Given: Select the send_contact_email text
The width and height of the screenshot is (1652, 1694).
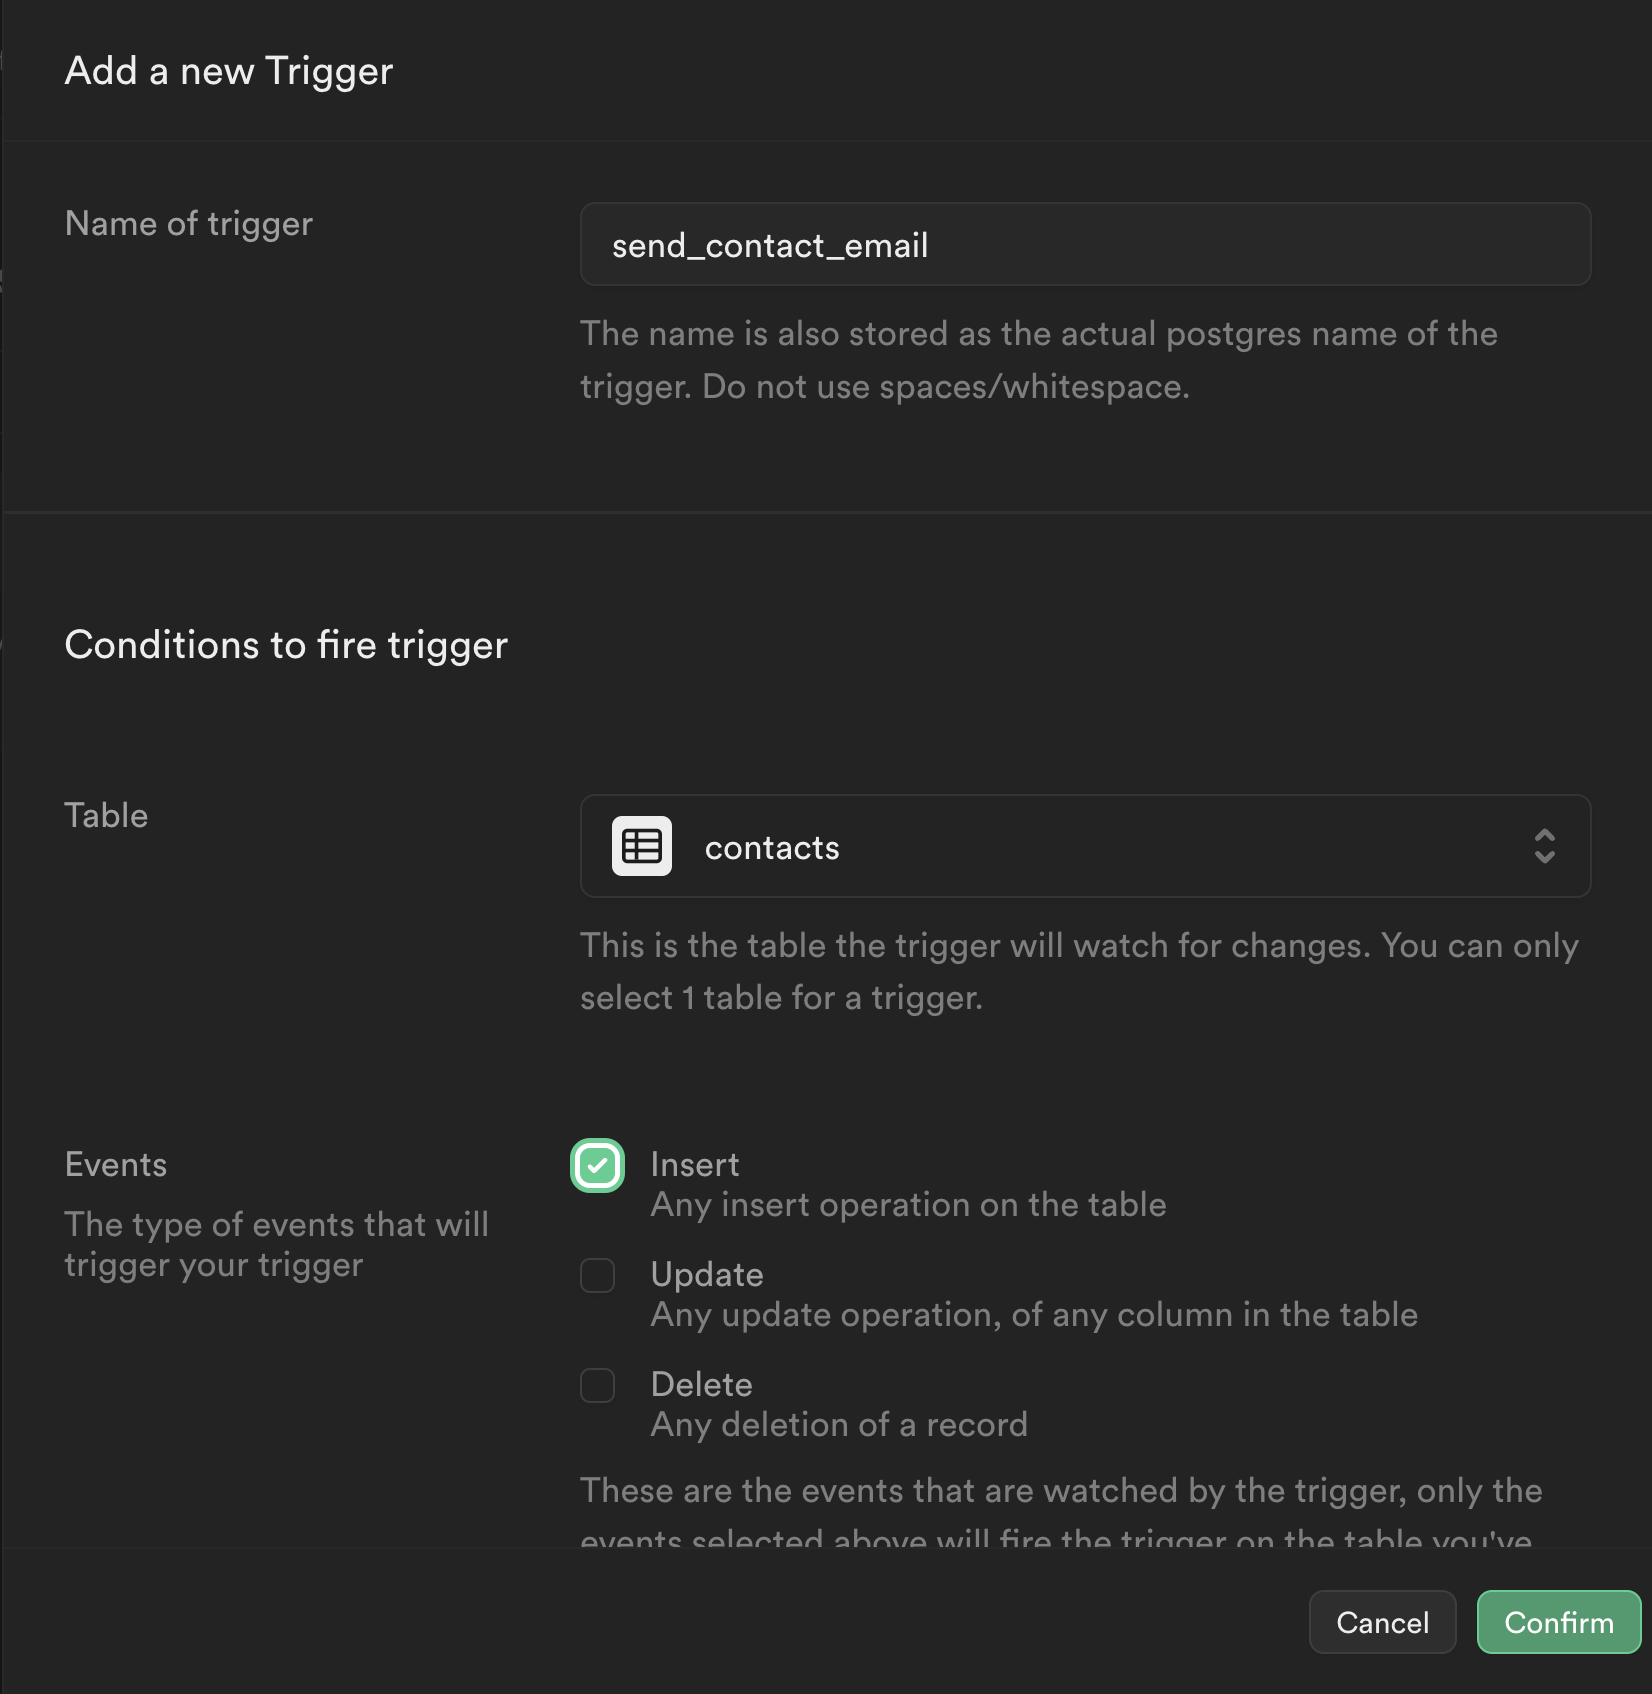Looking at the screenshot, I should 770,244.
